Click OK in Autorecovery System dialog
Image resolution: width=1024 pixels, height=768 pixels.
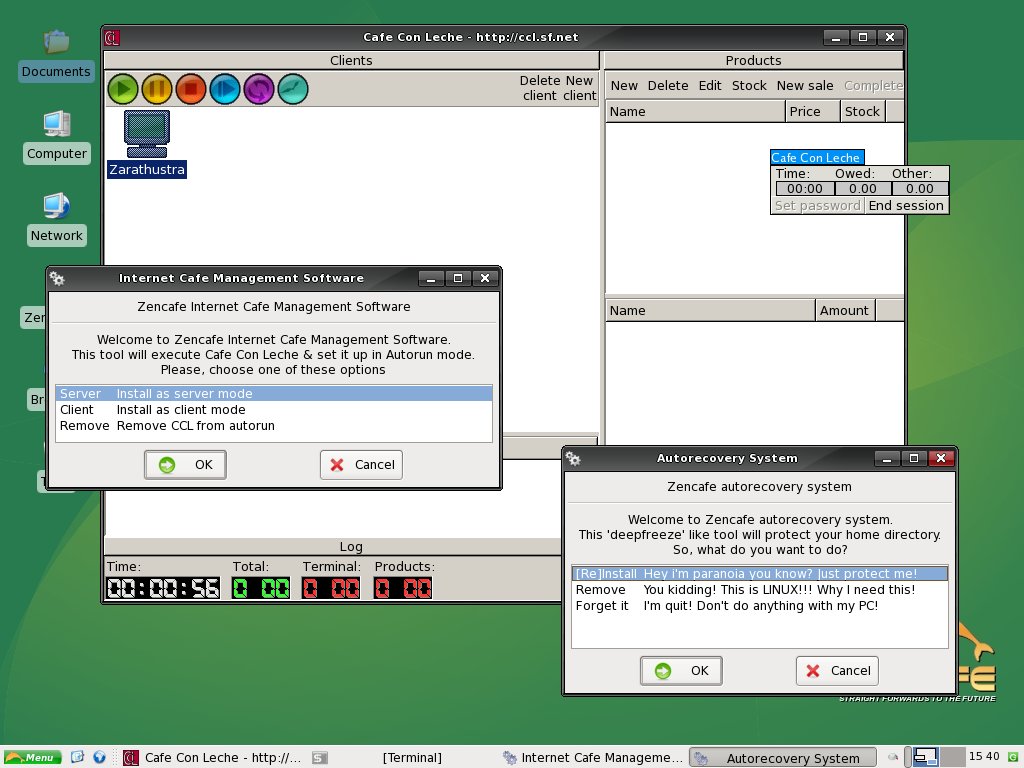click(x=681, y=671)
